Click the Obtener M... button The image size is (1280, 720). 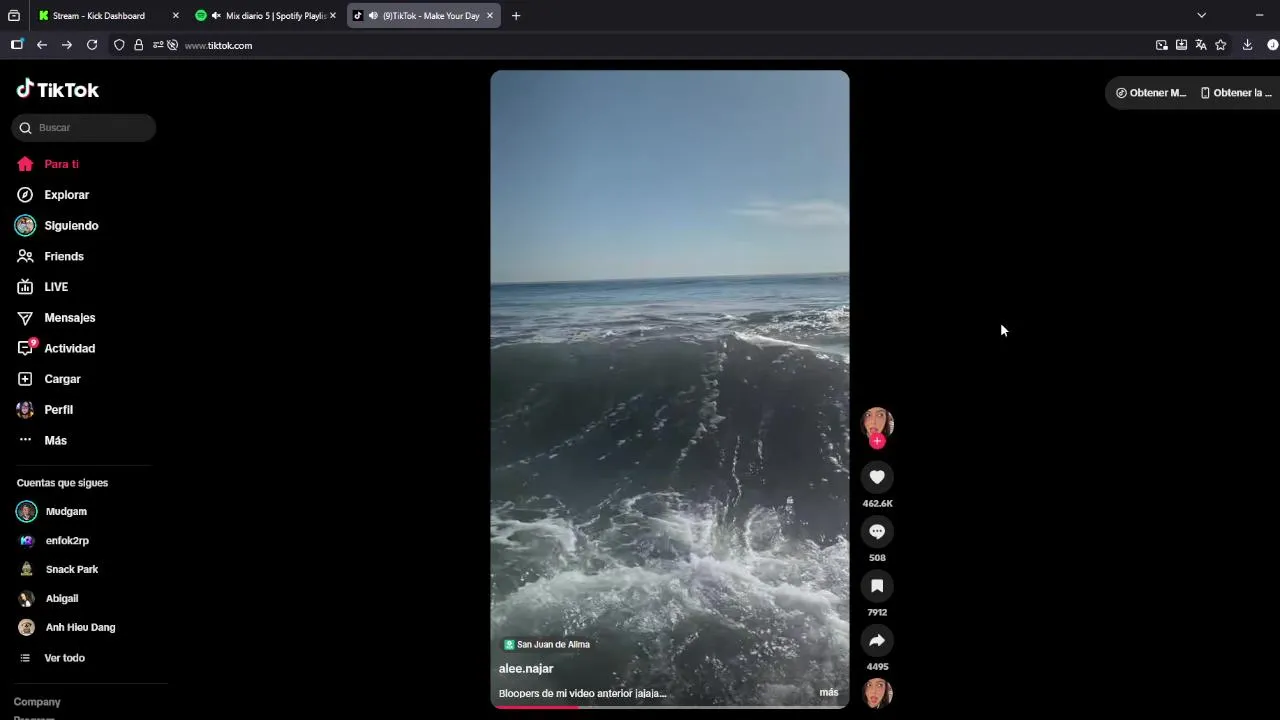pyautogui.click(x=1151, y=93)
